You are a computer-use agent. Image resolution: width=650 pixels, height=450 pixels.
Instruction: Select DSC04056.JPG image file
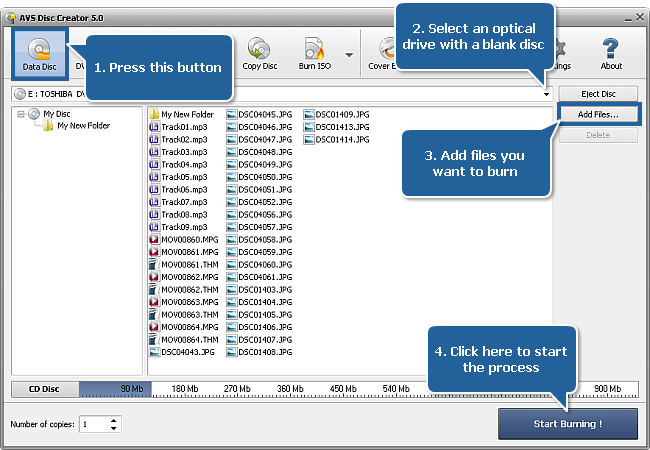point(260,215)
